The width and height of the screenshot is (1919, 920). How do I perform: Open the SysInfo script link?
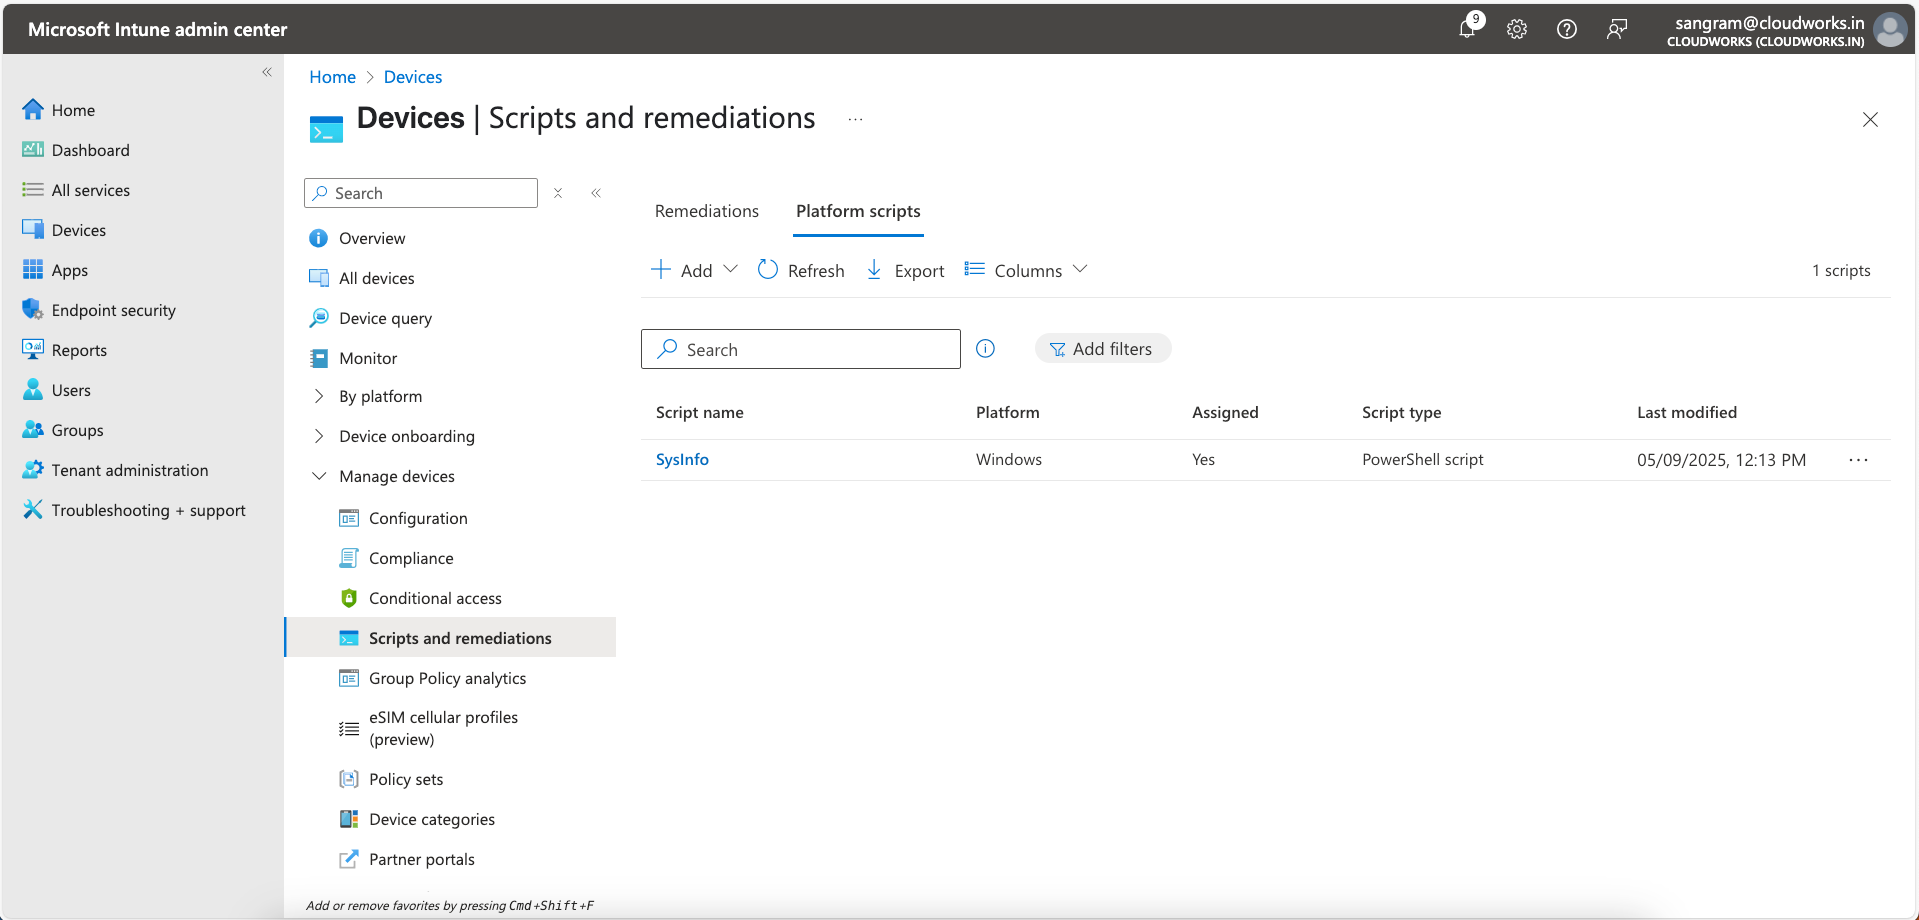[682, 459]
